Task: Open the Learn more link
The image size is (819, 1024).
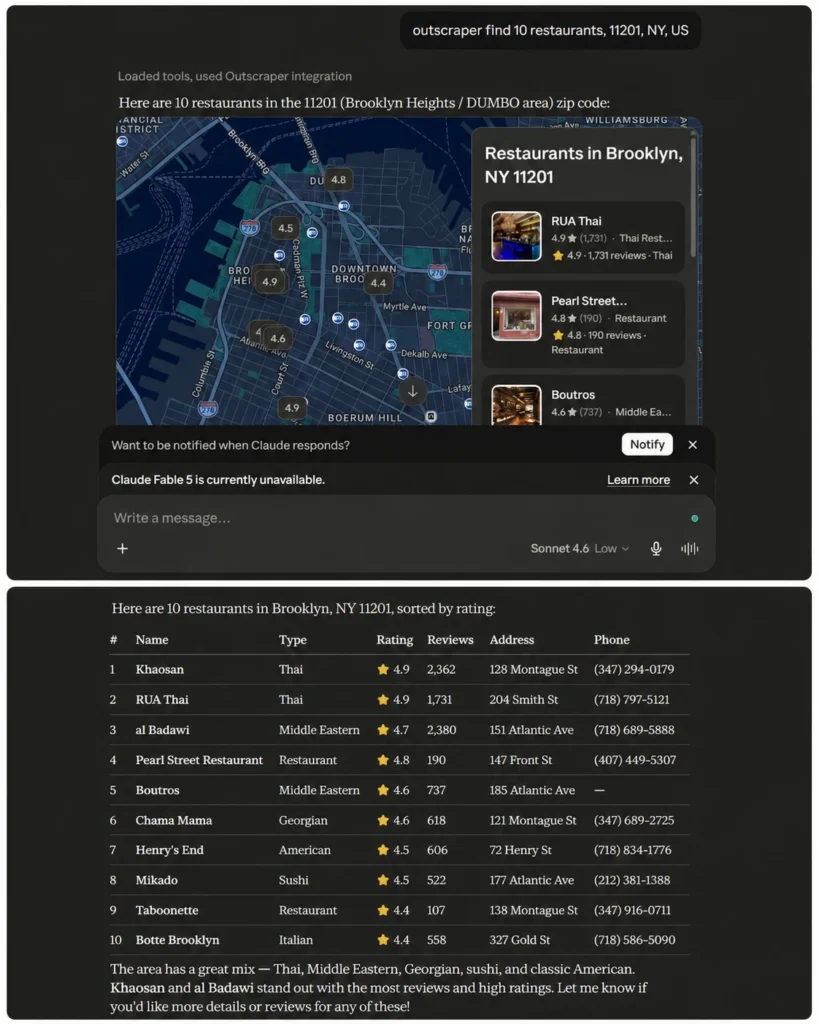Action: click(x=638, y=480)
